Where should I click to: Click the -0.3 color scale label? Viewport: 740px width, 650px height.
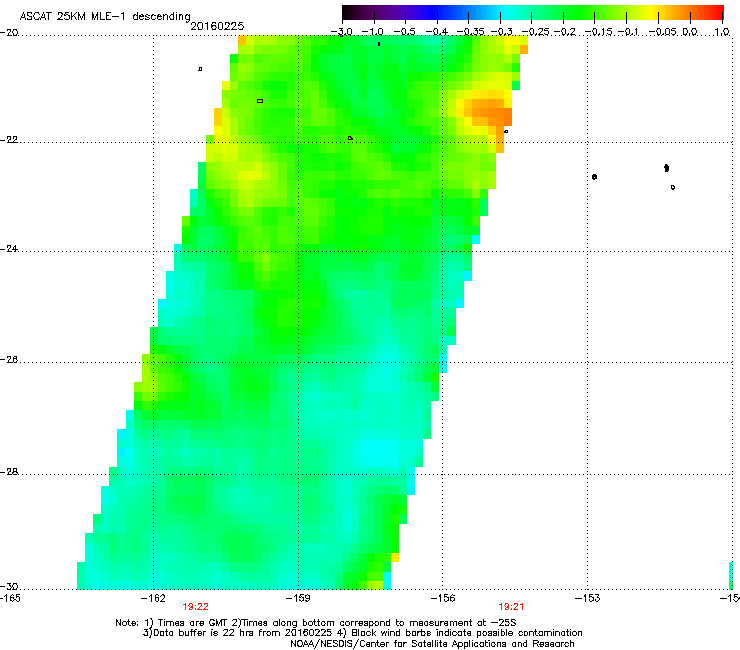click(x=502, y=32)
